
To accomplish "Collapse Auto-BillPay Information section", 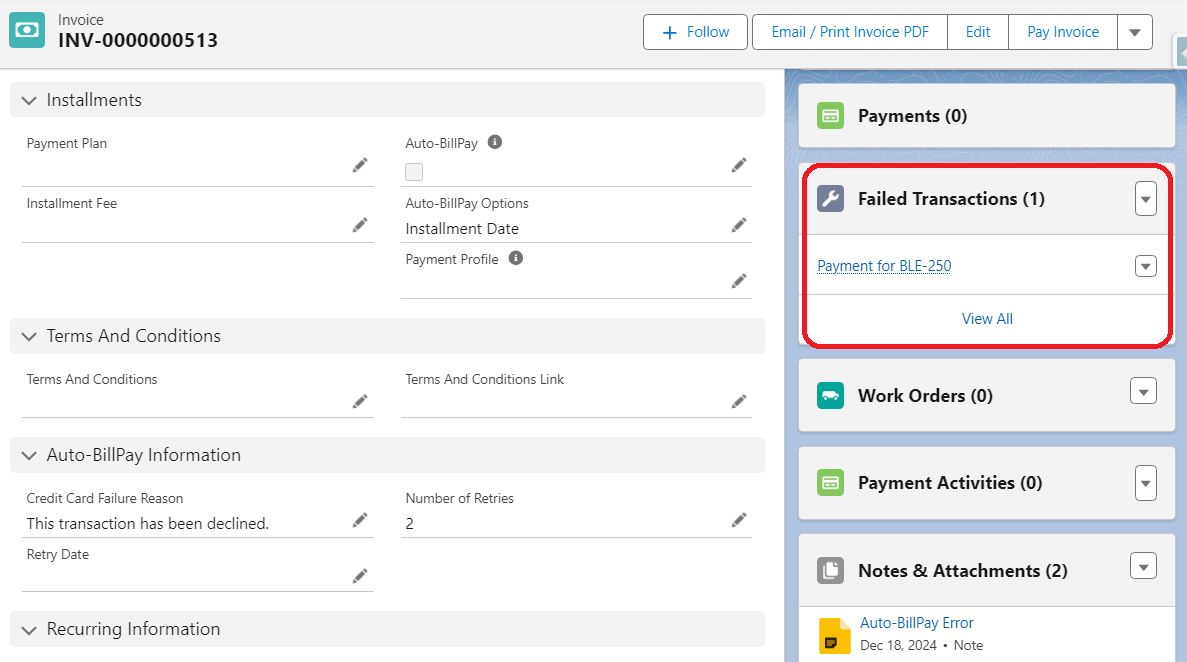I will 28,455.
